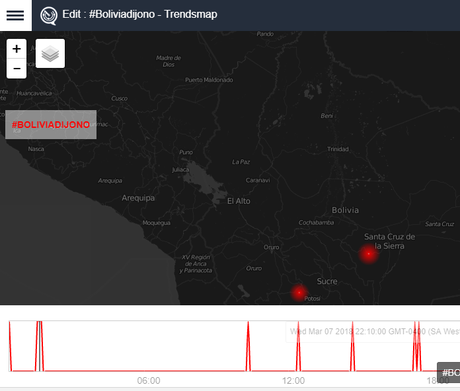Click the 'Edit : #Boliviadijono - Trendsmap' title
Screen dimensions: 460x391
click(x=140, y=15)
